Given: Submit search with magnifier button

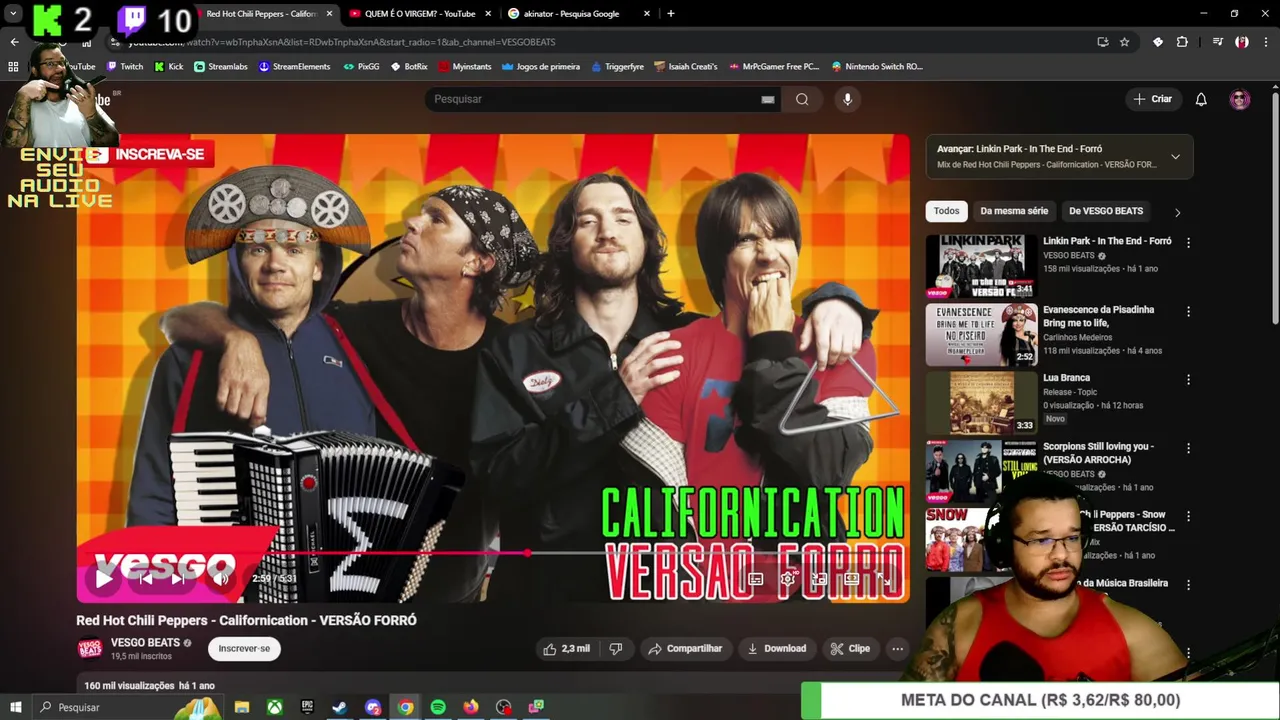Looking at the screenshot, I should click(x=802, y=99).
